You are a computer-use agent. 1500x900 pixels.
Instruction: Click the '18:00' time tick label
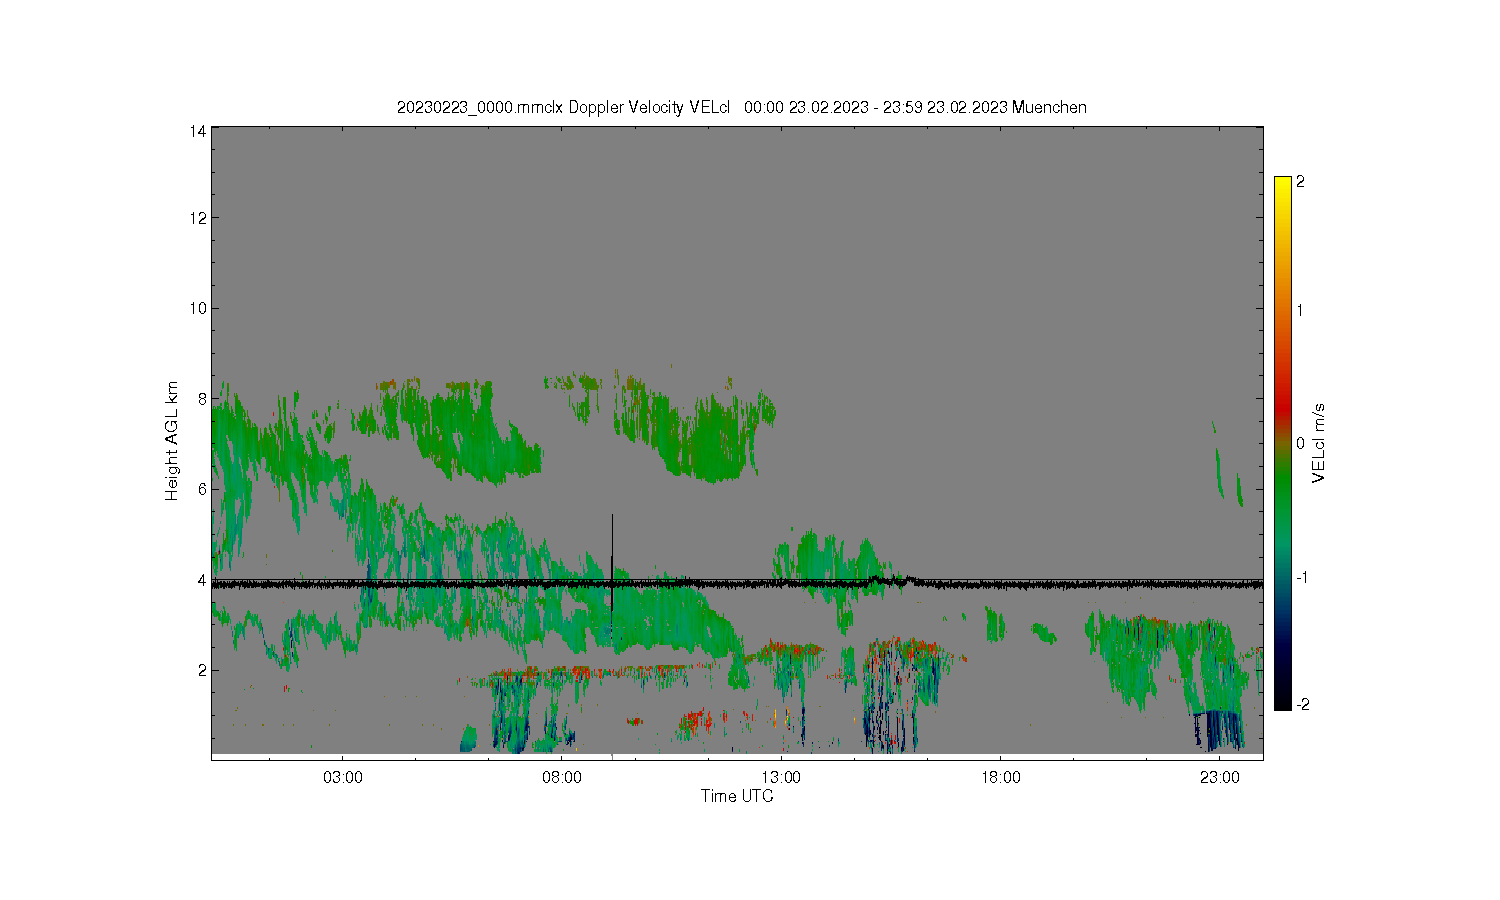[x=1001, y=778]
